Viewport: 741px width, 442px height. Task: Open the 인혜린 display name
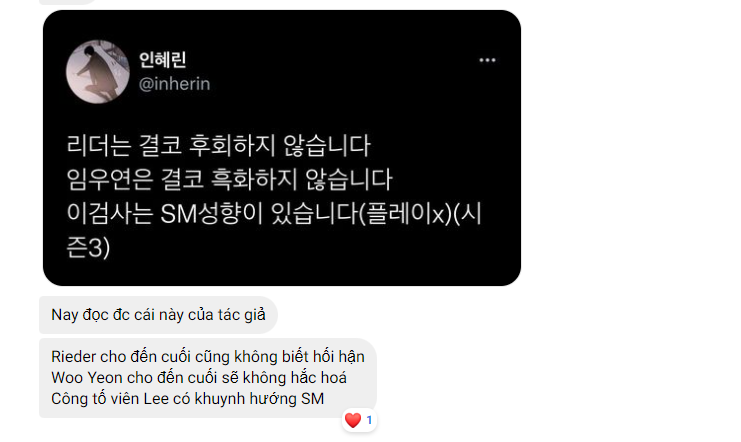click(163, 60)
